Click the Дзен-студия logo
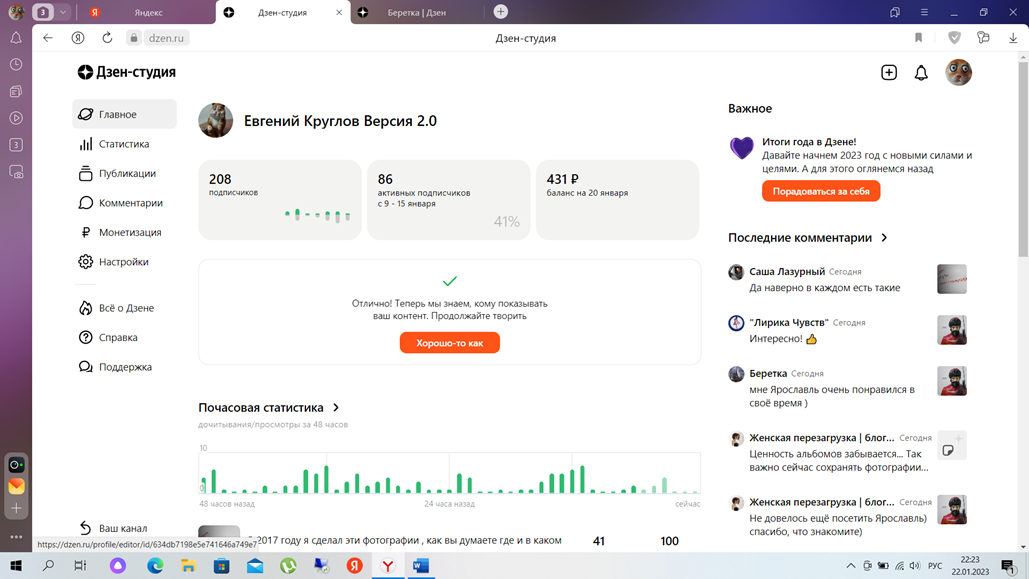The height and width of the screenshot is (579, 1029). [x=126, y=72]
